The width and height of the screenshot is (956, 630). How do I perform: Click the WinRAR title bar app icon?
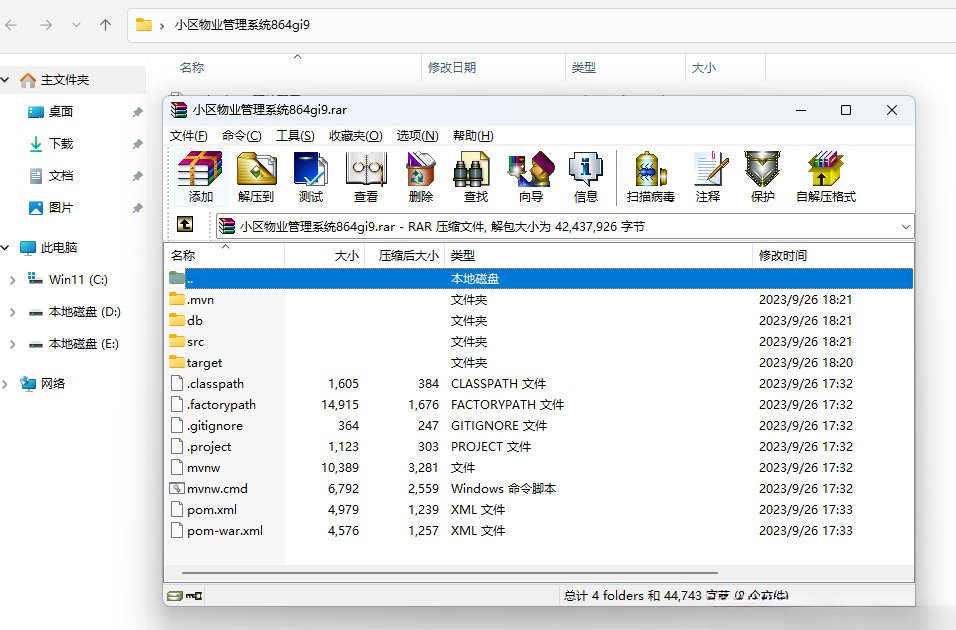(x=179, y=110)
